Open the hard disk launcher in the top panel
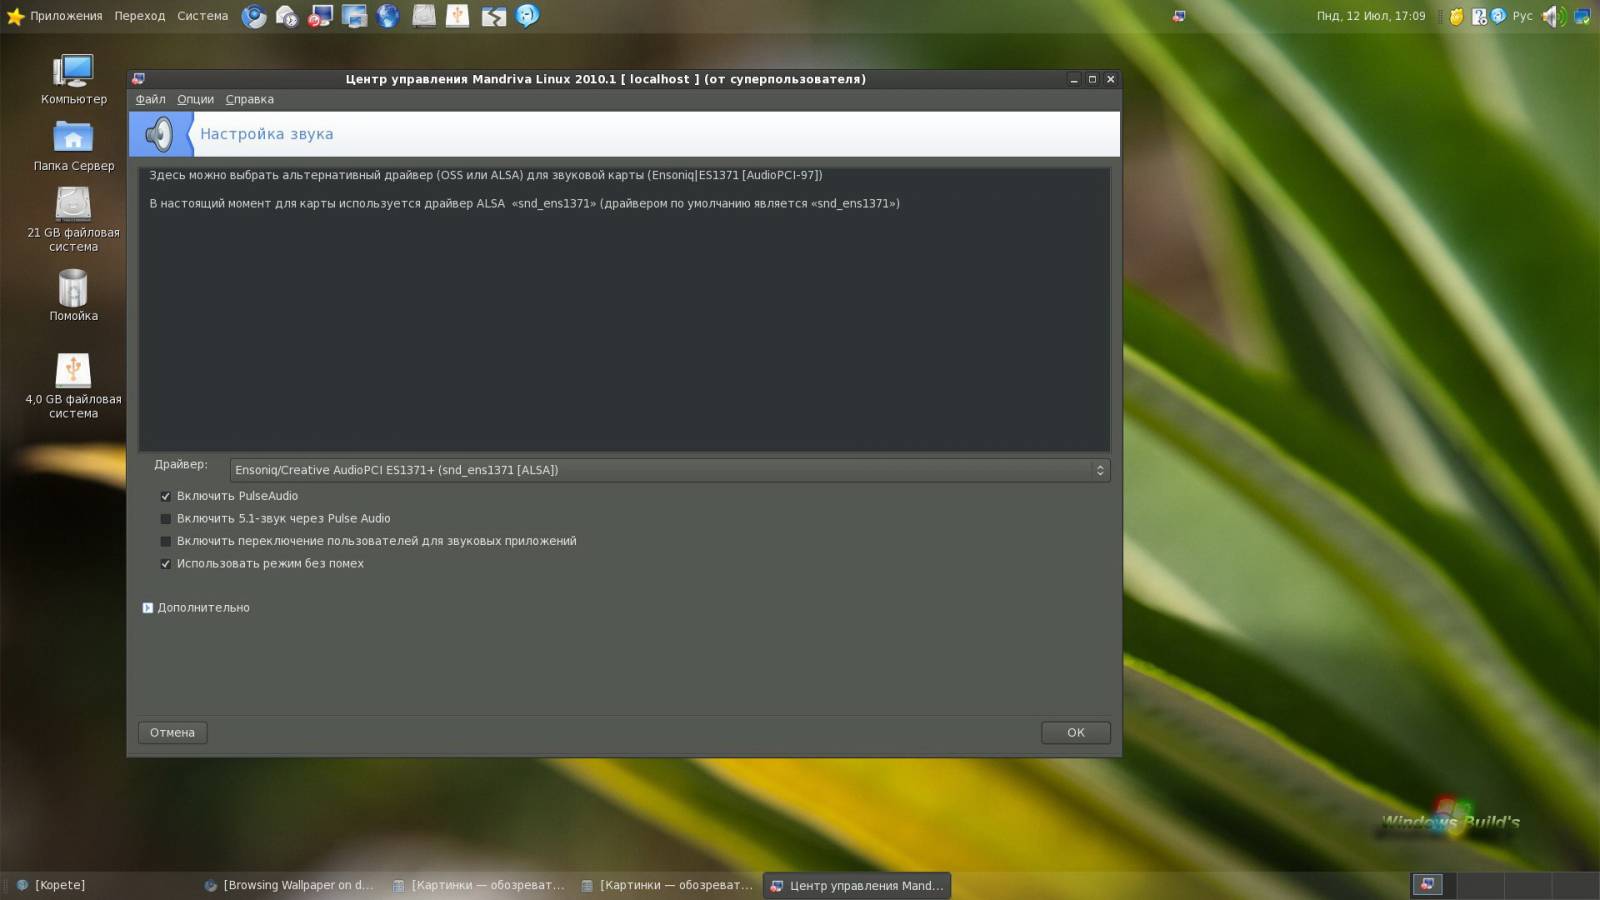The image size is (1600, 900). tap(424, 16)
